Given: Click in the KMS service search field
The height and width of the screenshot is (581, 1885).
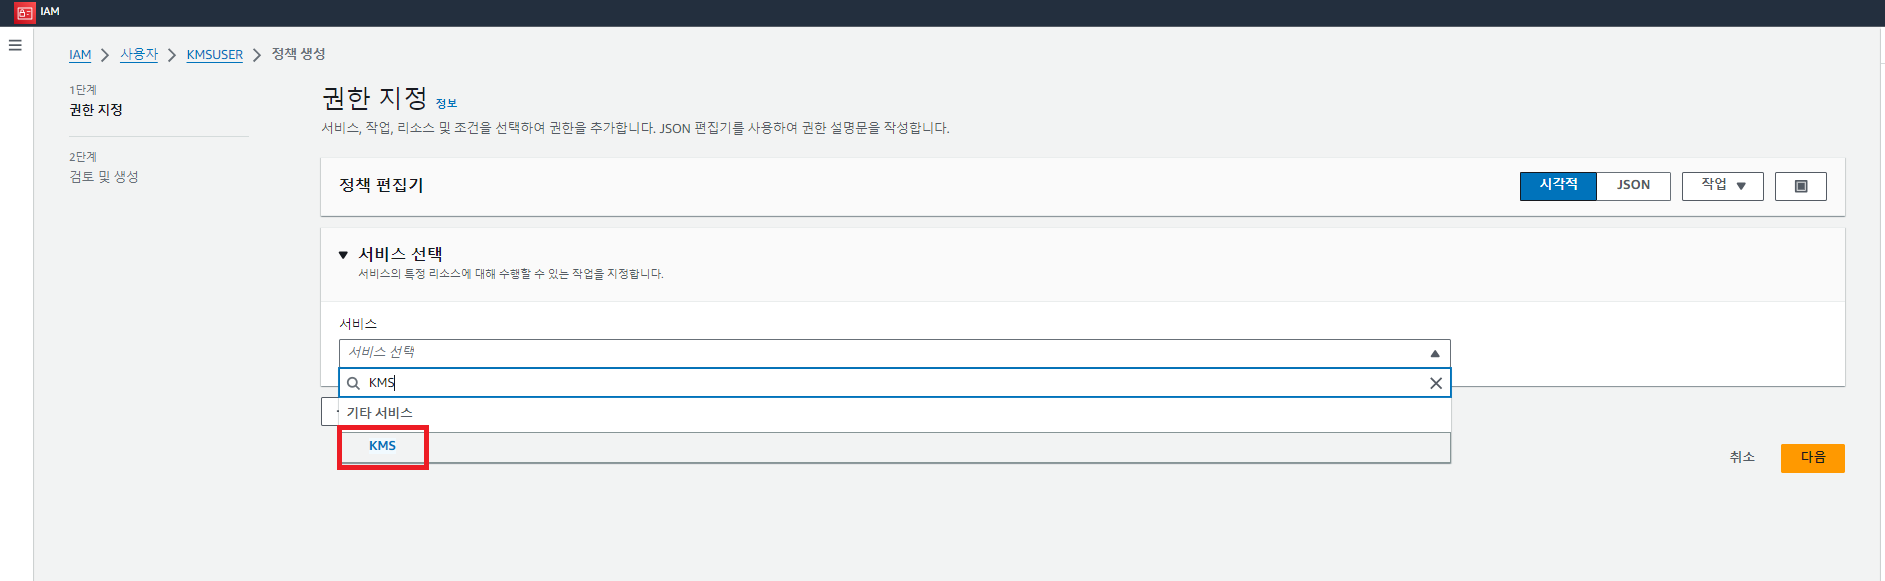Looking at the screenshot, I should point(894,383).
